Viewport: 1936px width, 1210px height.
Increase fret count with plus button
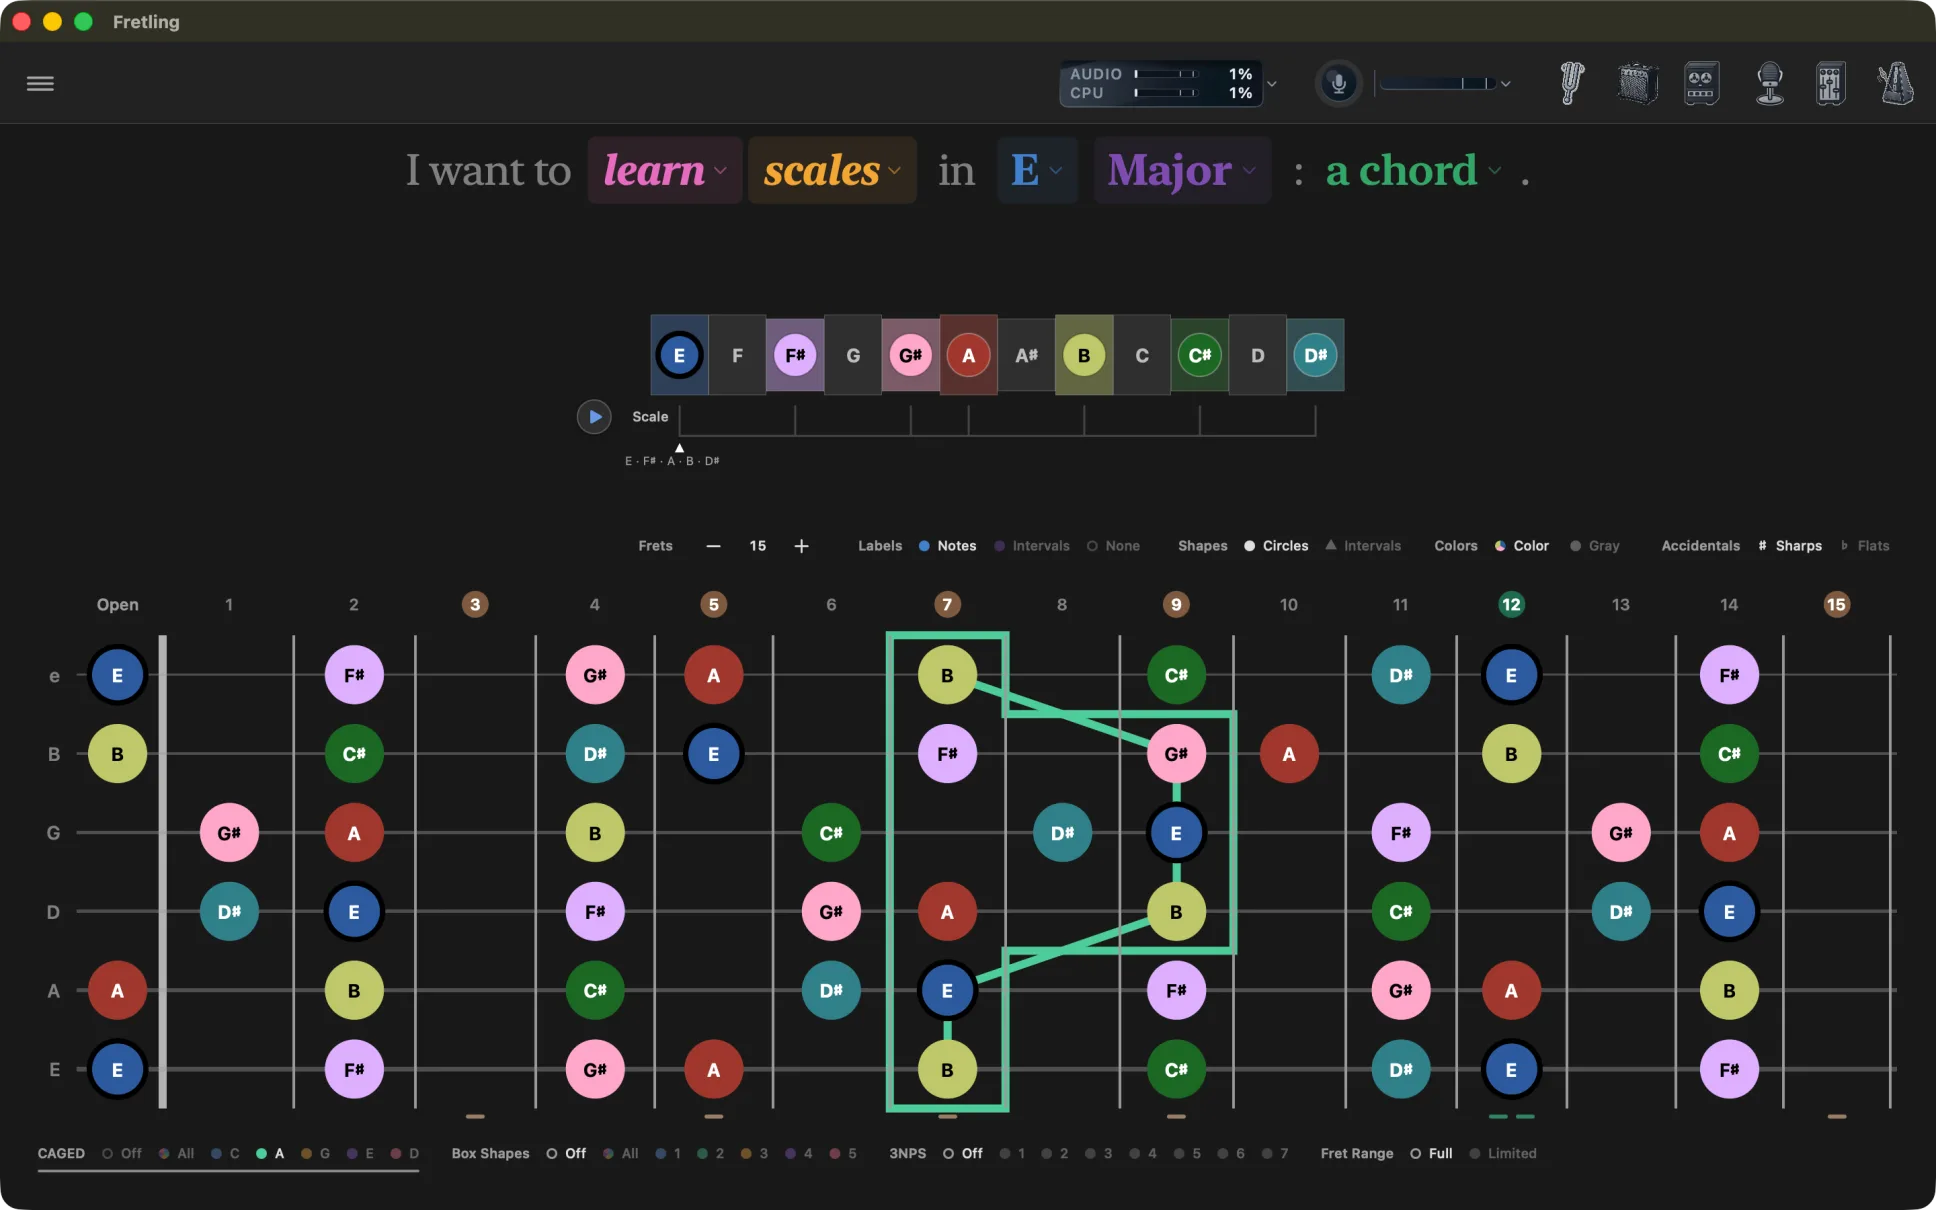pos(801,546)
